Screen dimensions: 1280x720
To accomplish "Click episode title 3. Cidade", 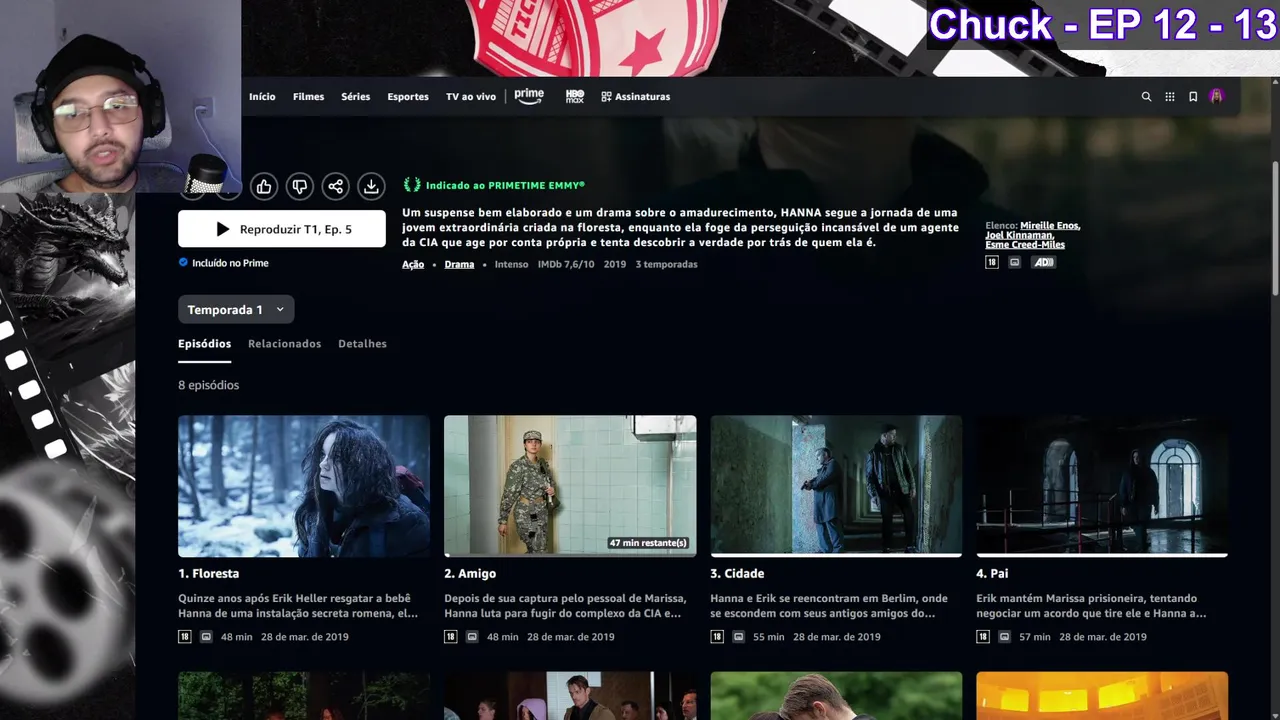I will click(x=737, y=574).
